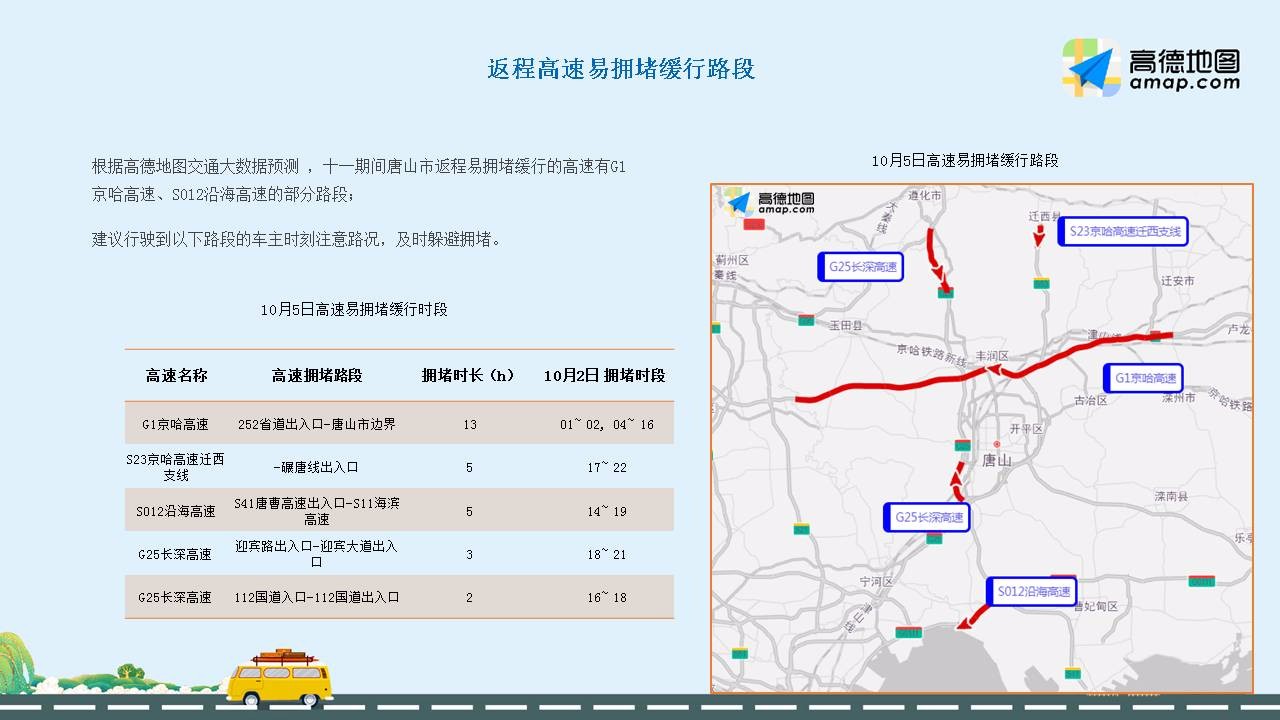Click the slide title 返程高速易拥堵缓行路段
This screenshot has height=720, width=1280.
coord(621,68)
